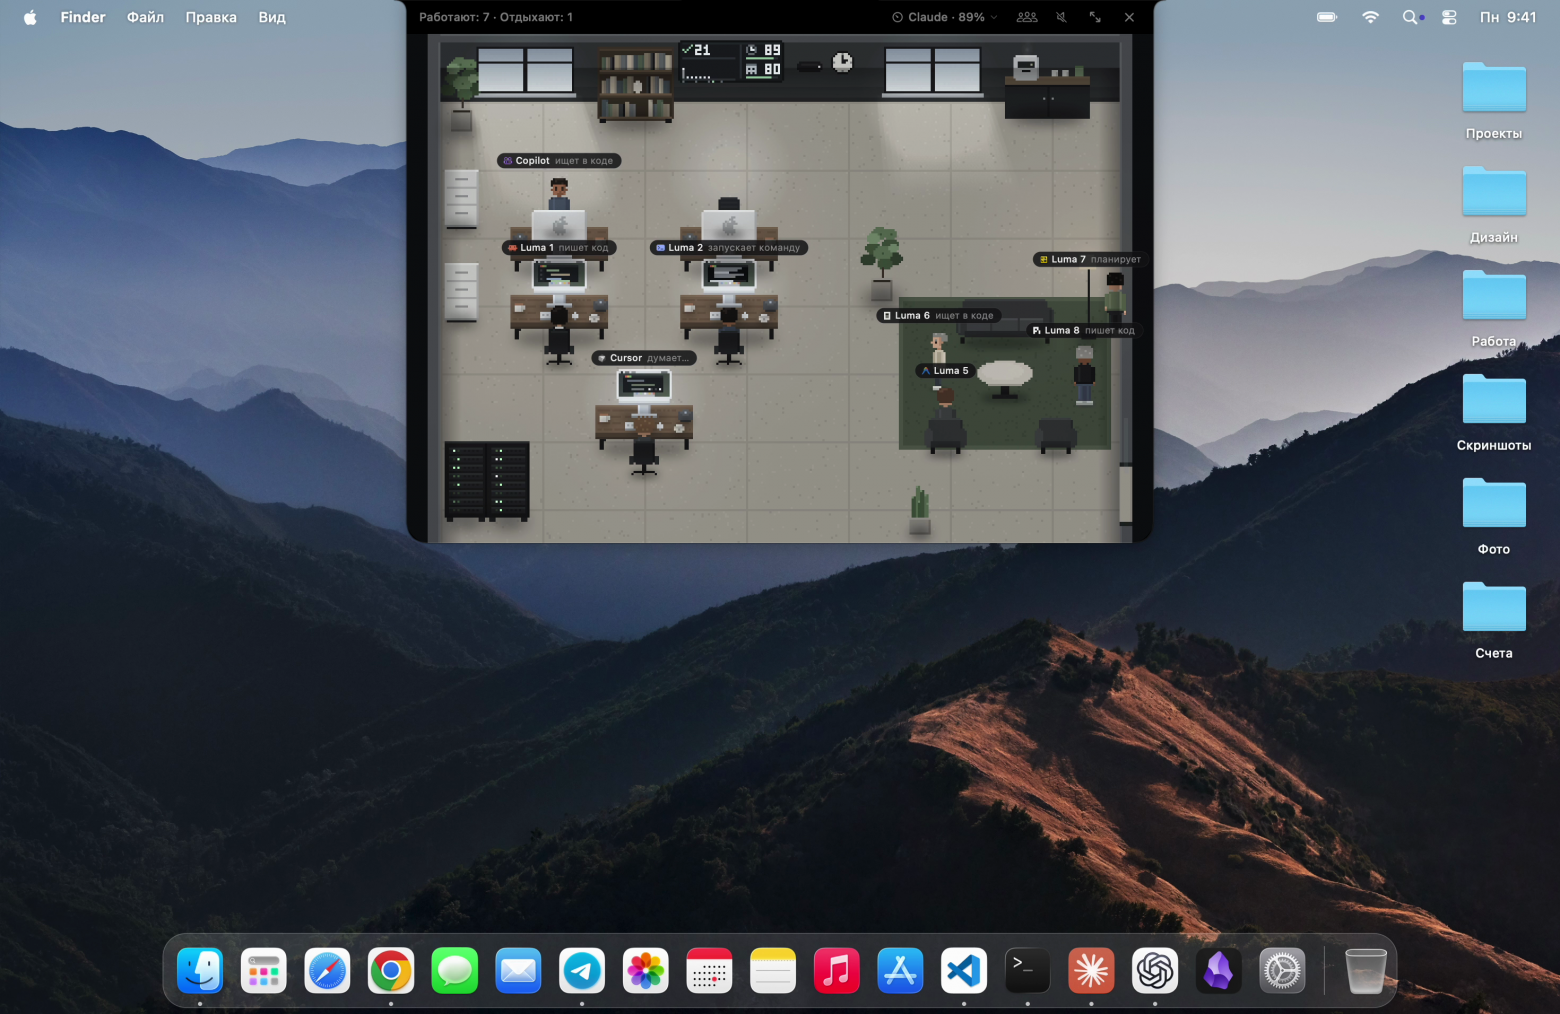Screen dimensions: 1560x1014
Task: Select the Luma 8 agent label
Action: tap(1083, 330)
